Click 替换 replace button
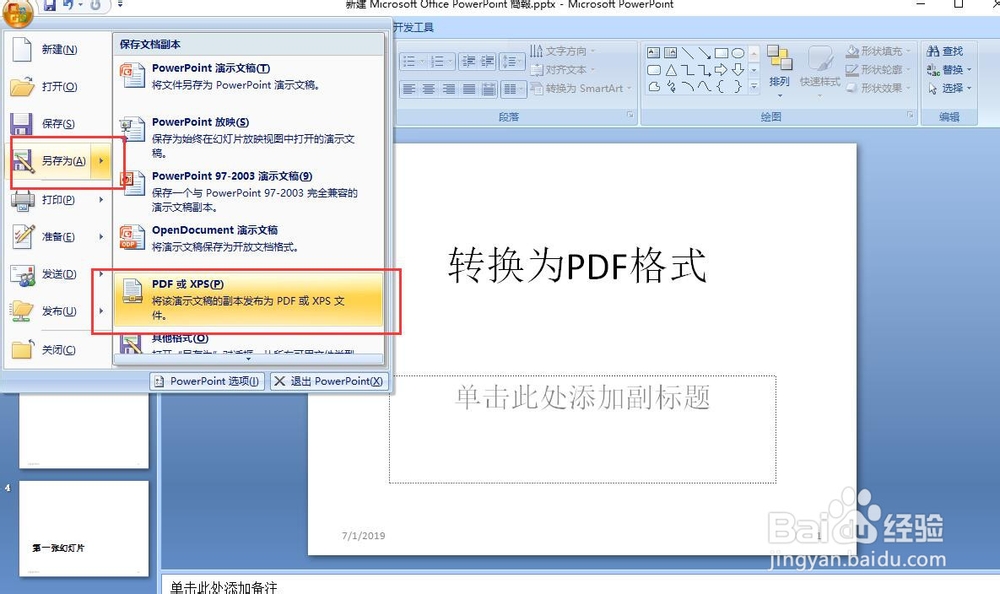This screenshot has height=594, width=1000. [x=949, y=69]
